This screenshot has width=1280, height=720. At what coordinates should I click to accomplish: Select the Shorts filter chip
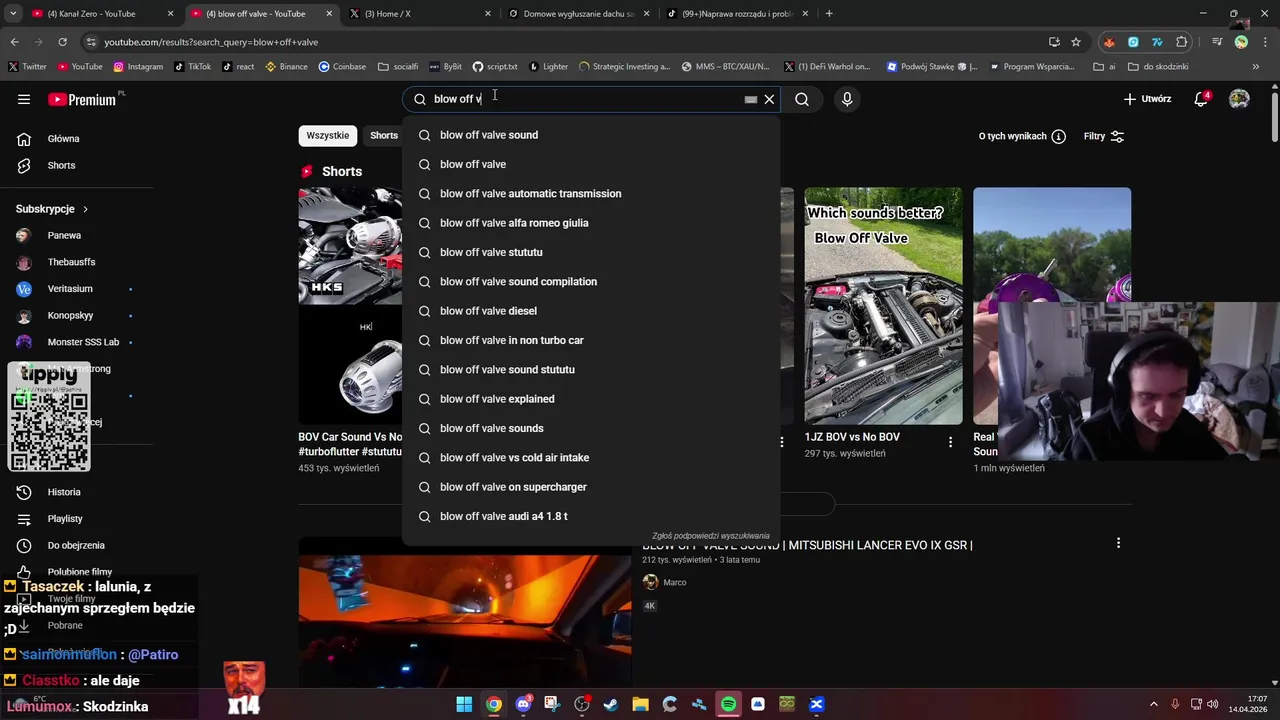384,136
